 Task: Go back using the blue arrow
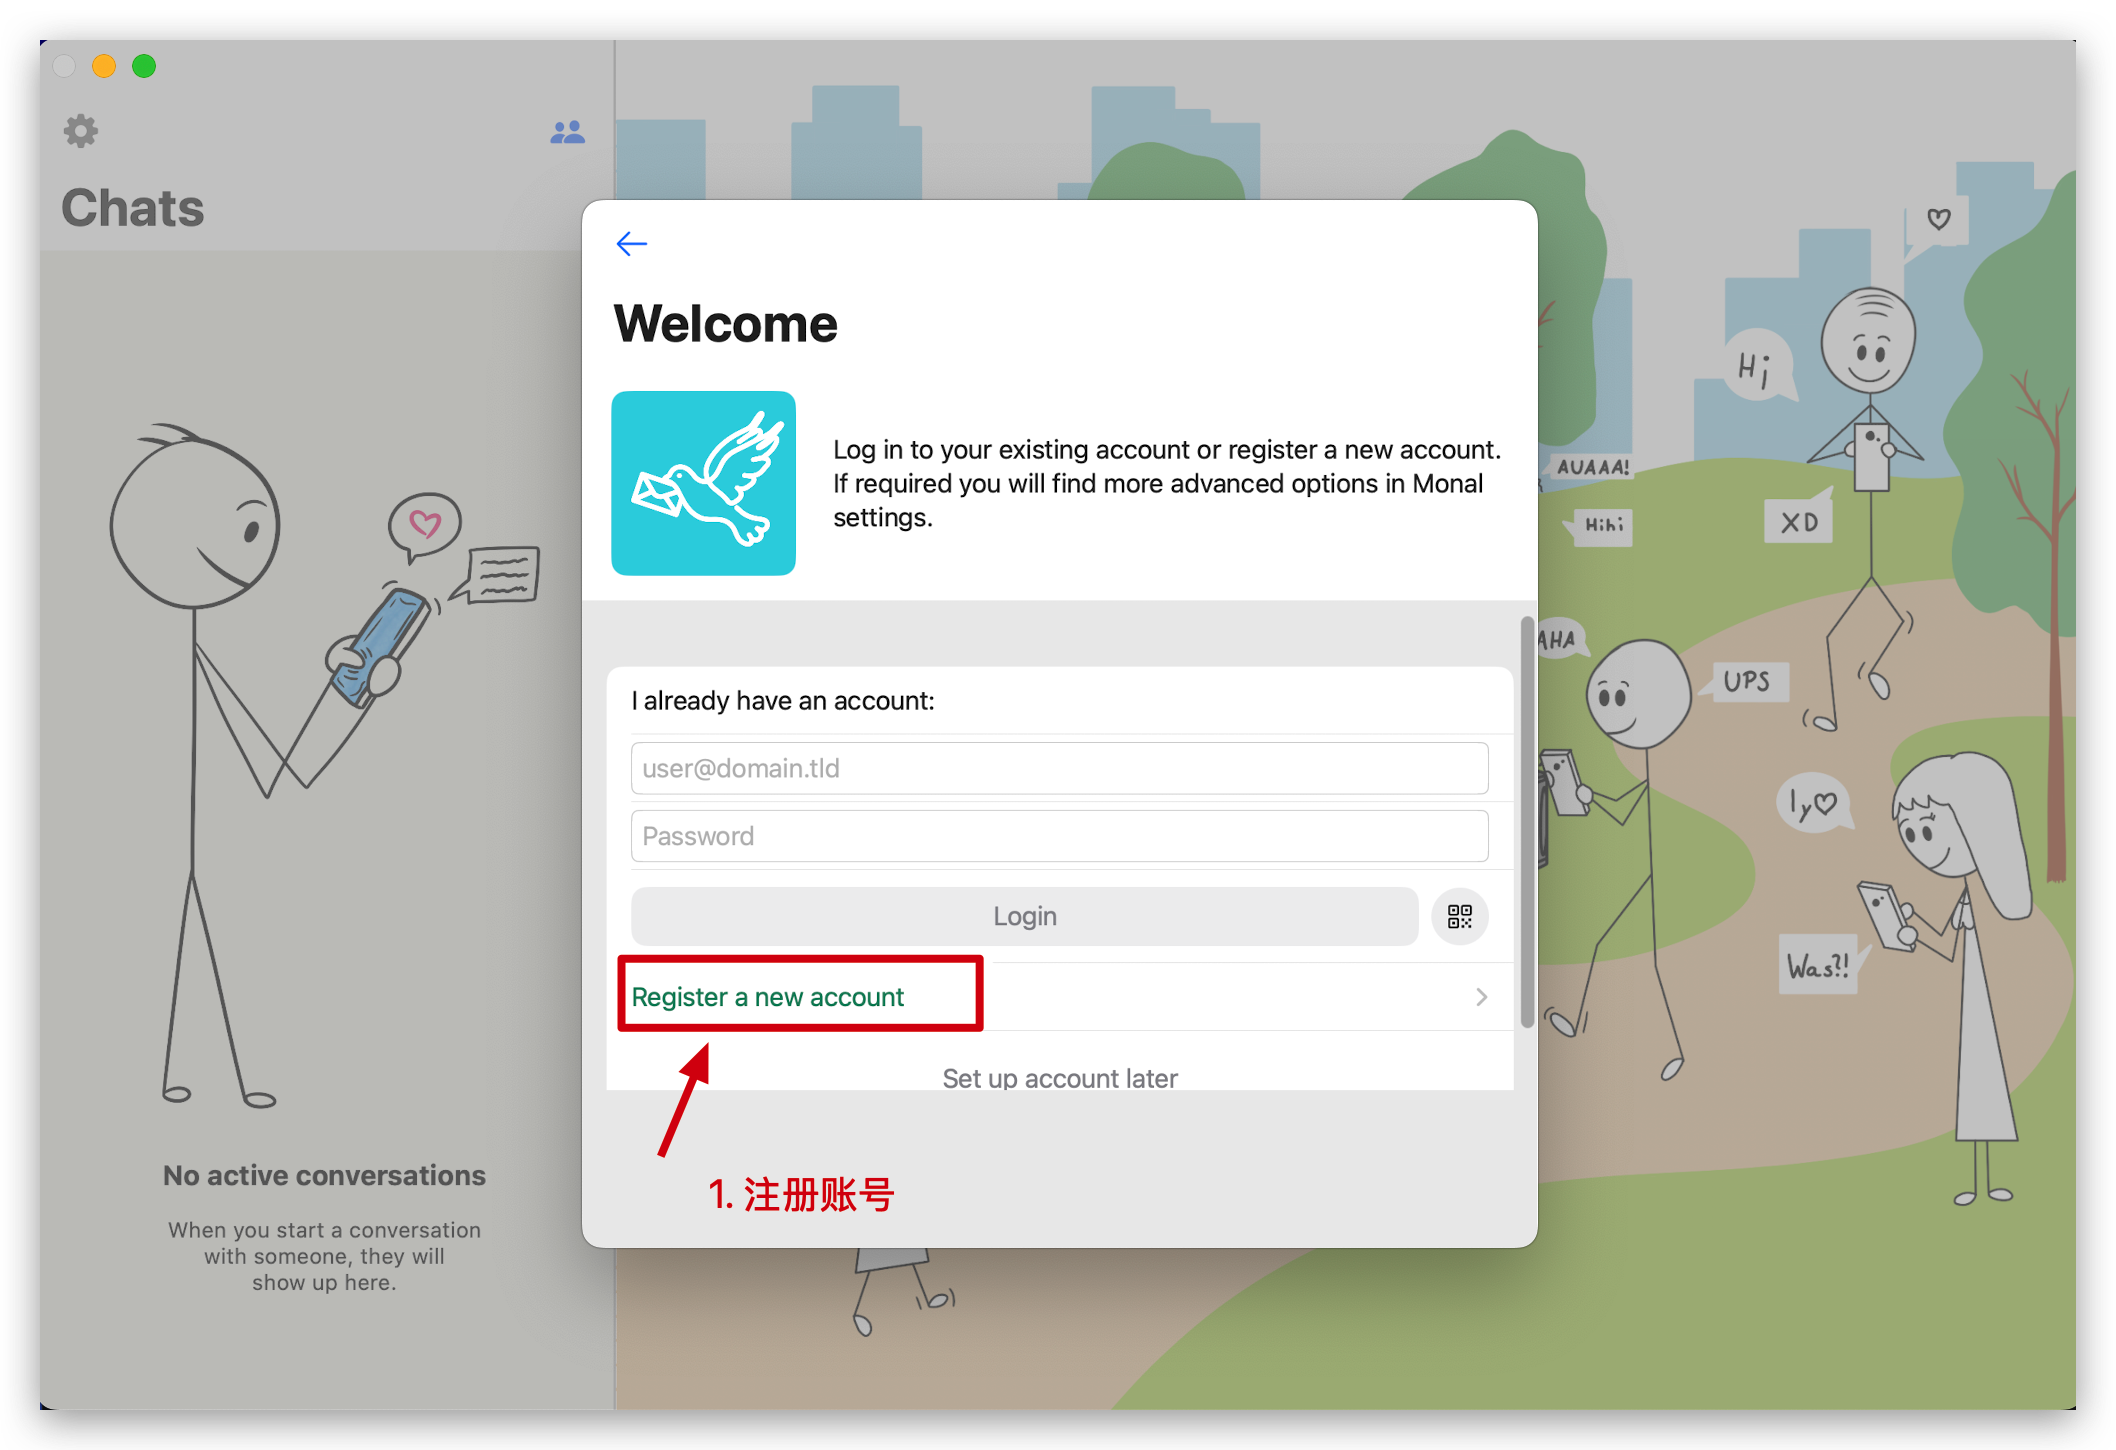tap(632, 243)
